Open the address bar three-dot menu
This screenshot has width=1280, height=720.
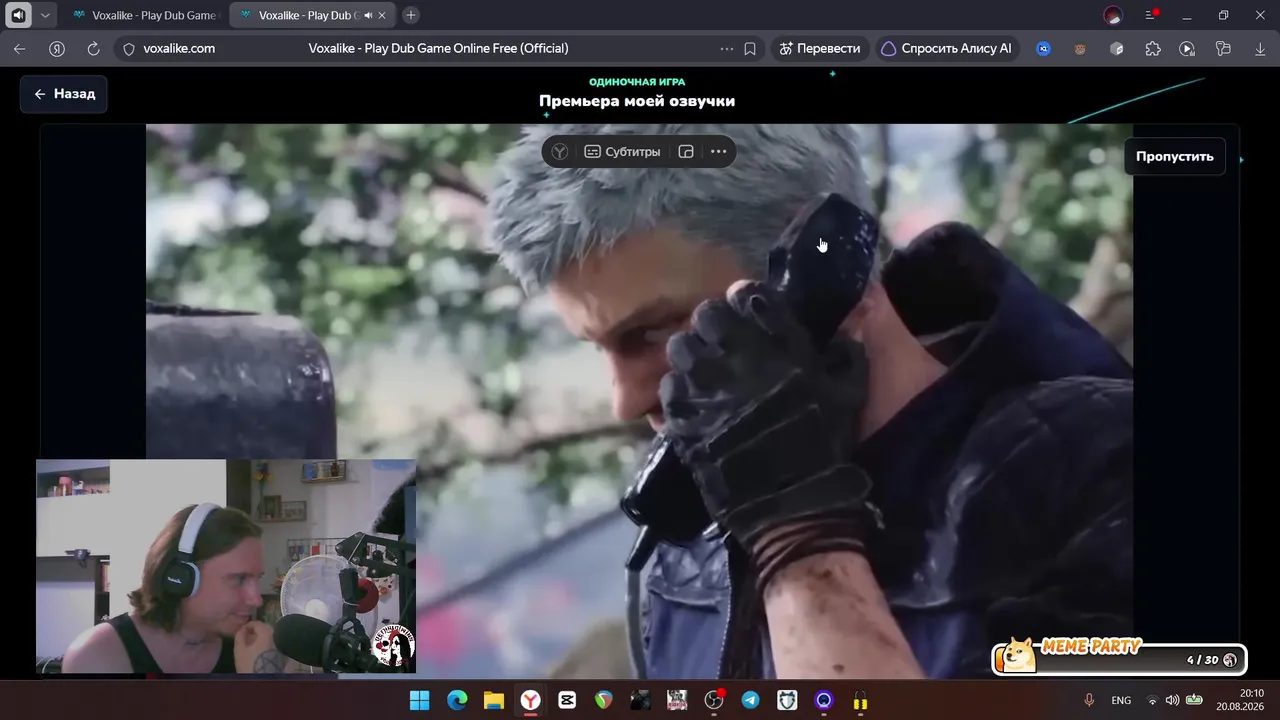pyautogui.click(x=727, y=48)
